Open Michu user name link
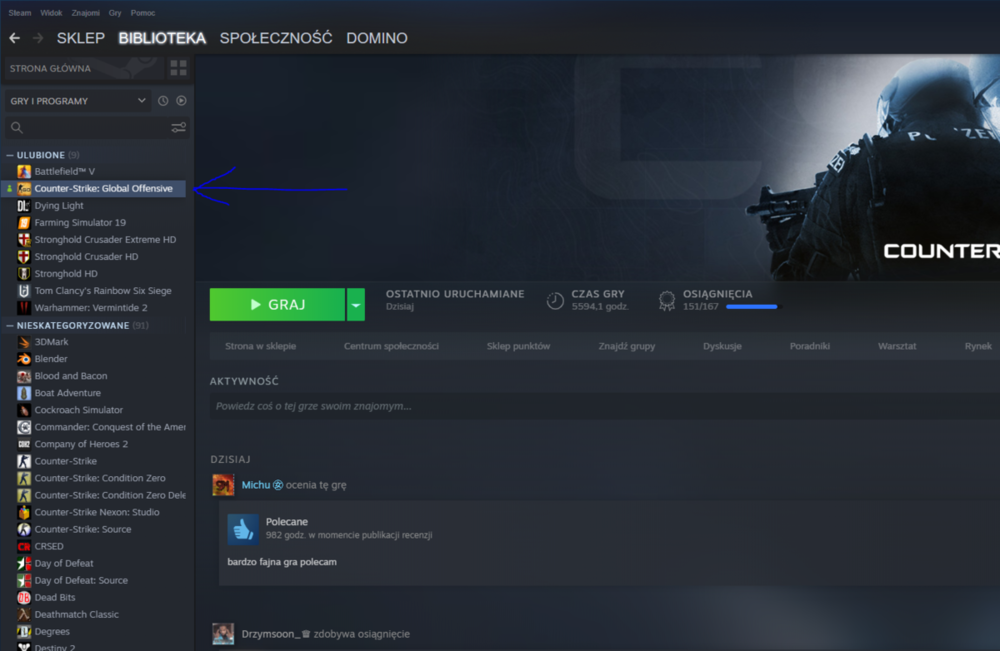This screenshot has height=651, width=1000. coord(256,485)
